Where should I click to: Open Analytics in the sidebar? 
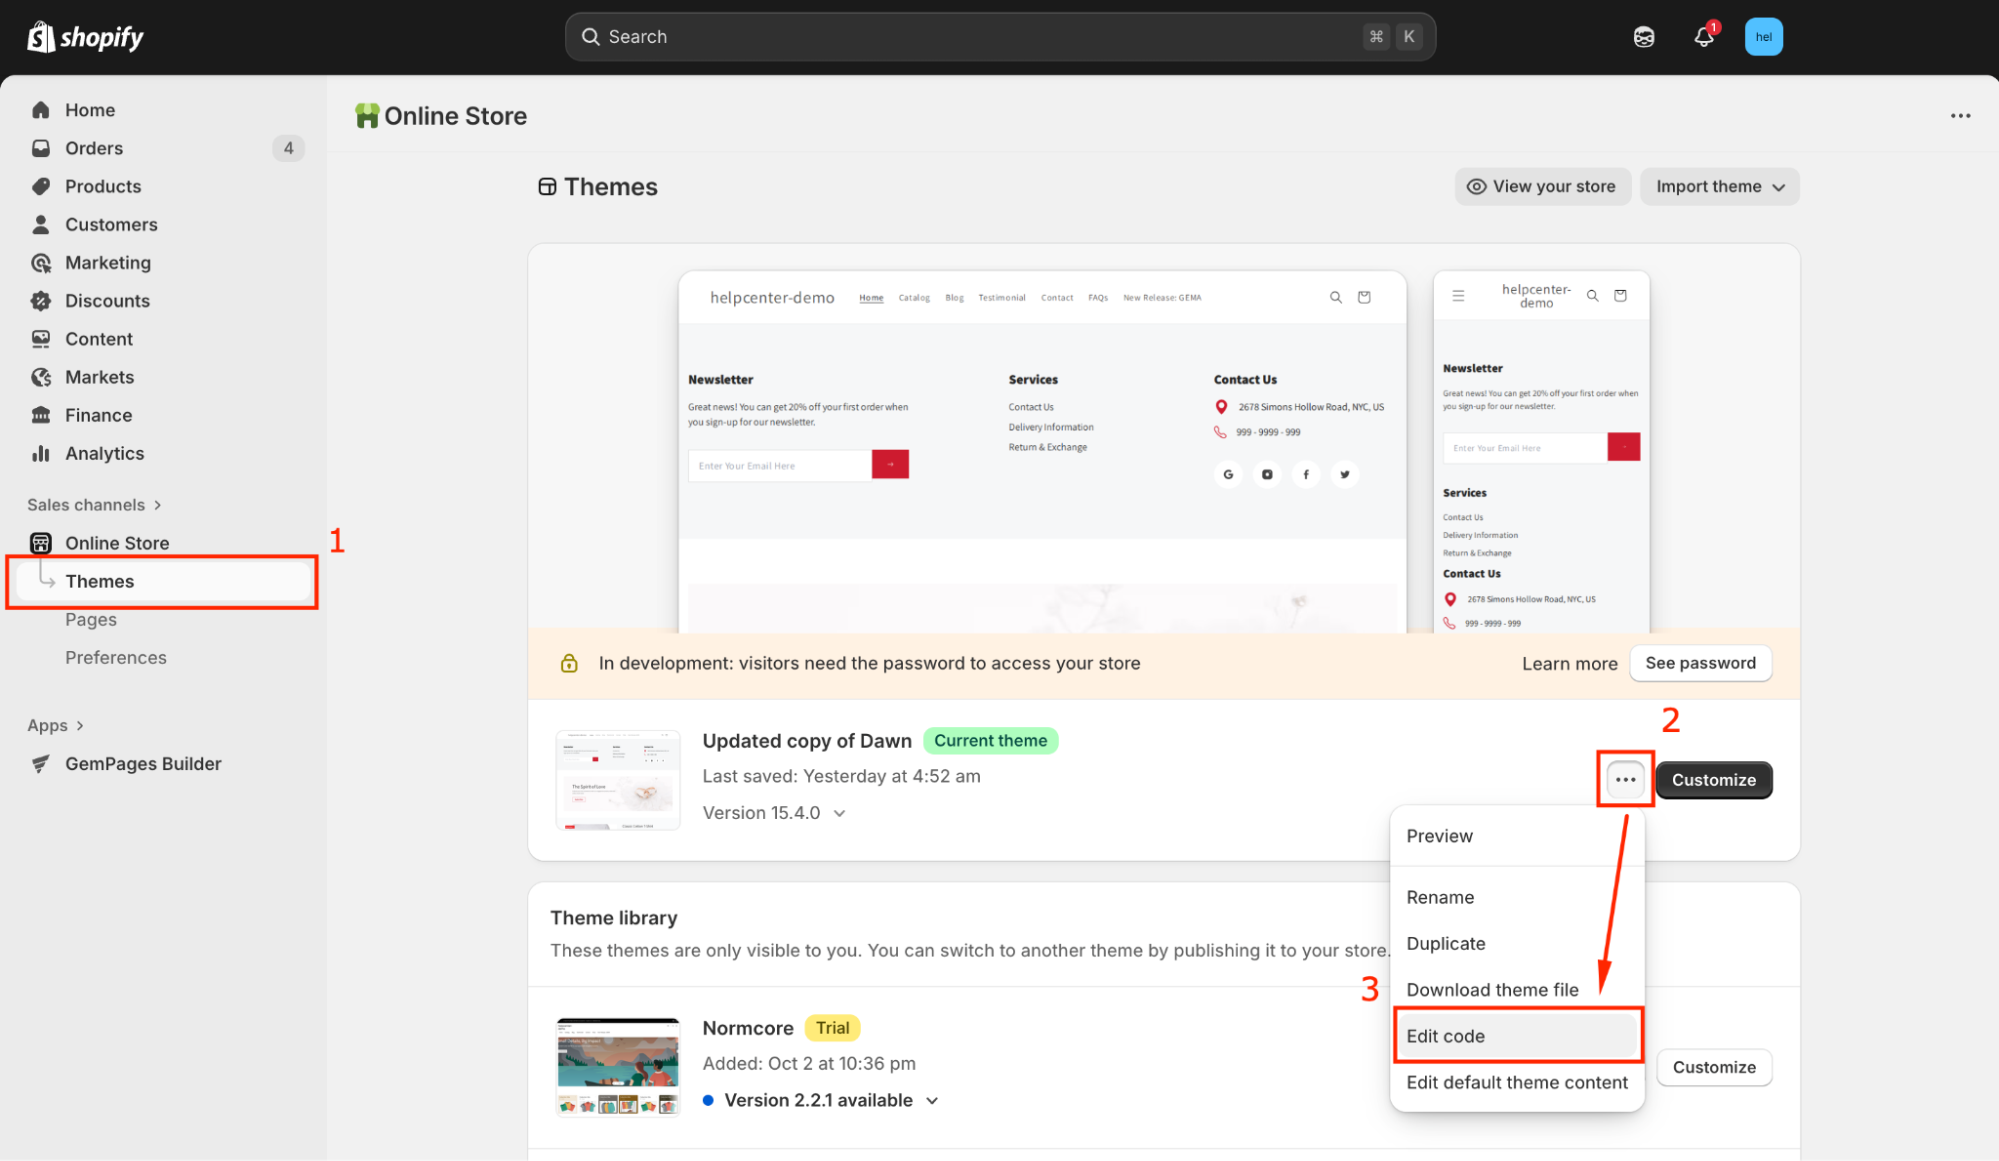point(104,453)
